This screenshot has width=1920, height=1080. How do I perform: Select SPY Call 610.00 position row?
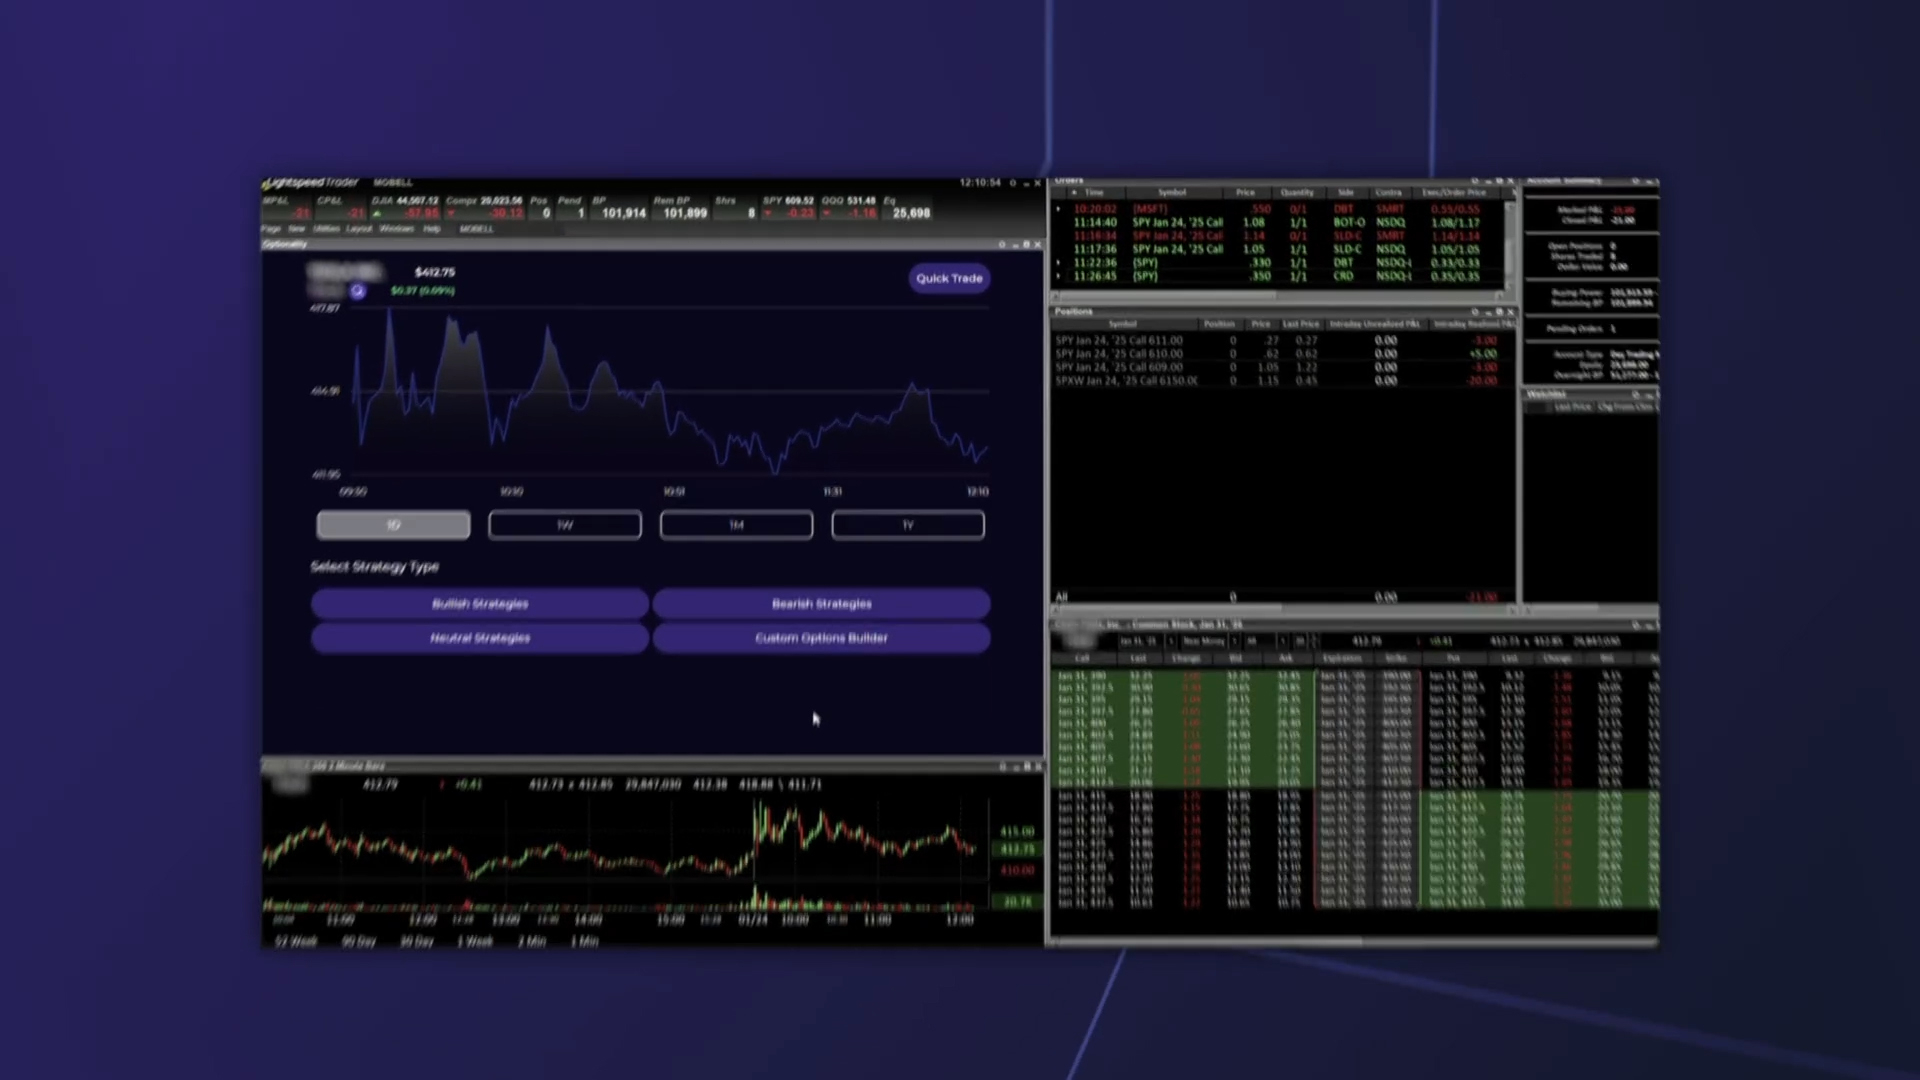(x=1119, y=354)
